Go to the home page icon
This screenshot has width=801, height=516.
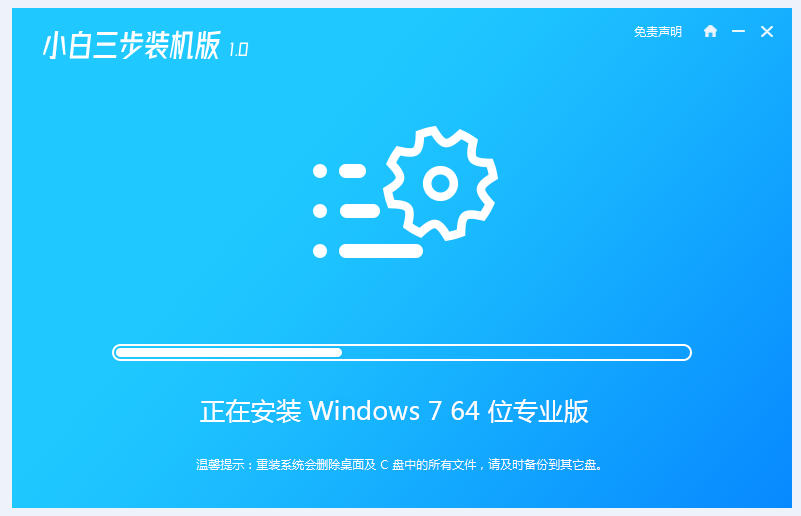pos(710,31)
